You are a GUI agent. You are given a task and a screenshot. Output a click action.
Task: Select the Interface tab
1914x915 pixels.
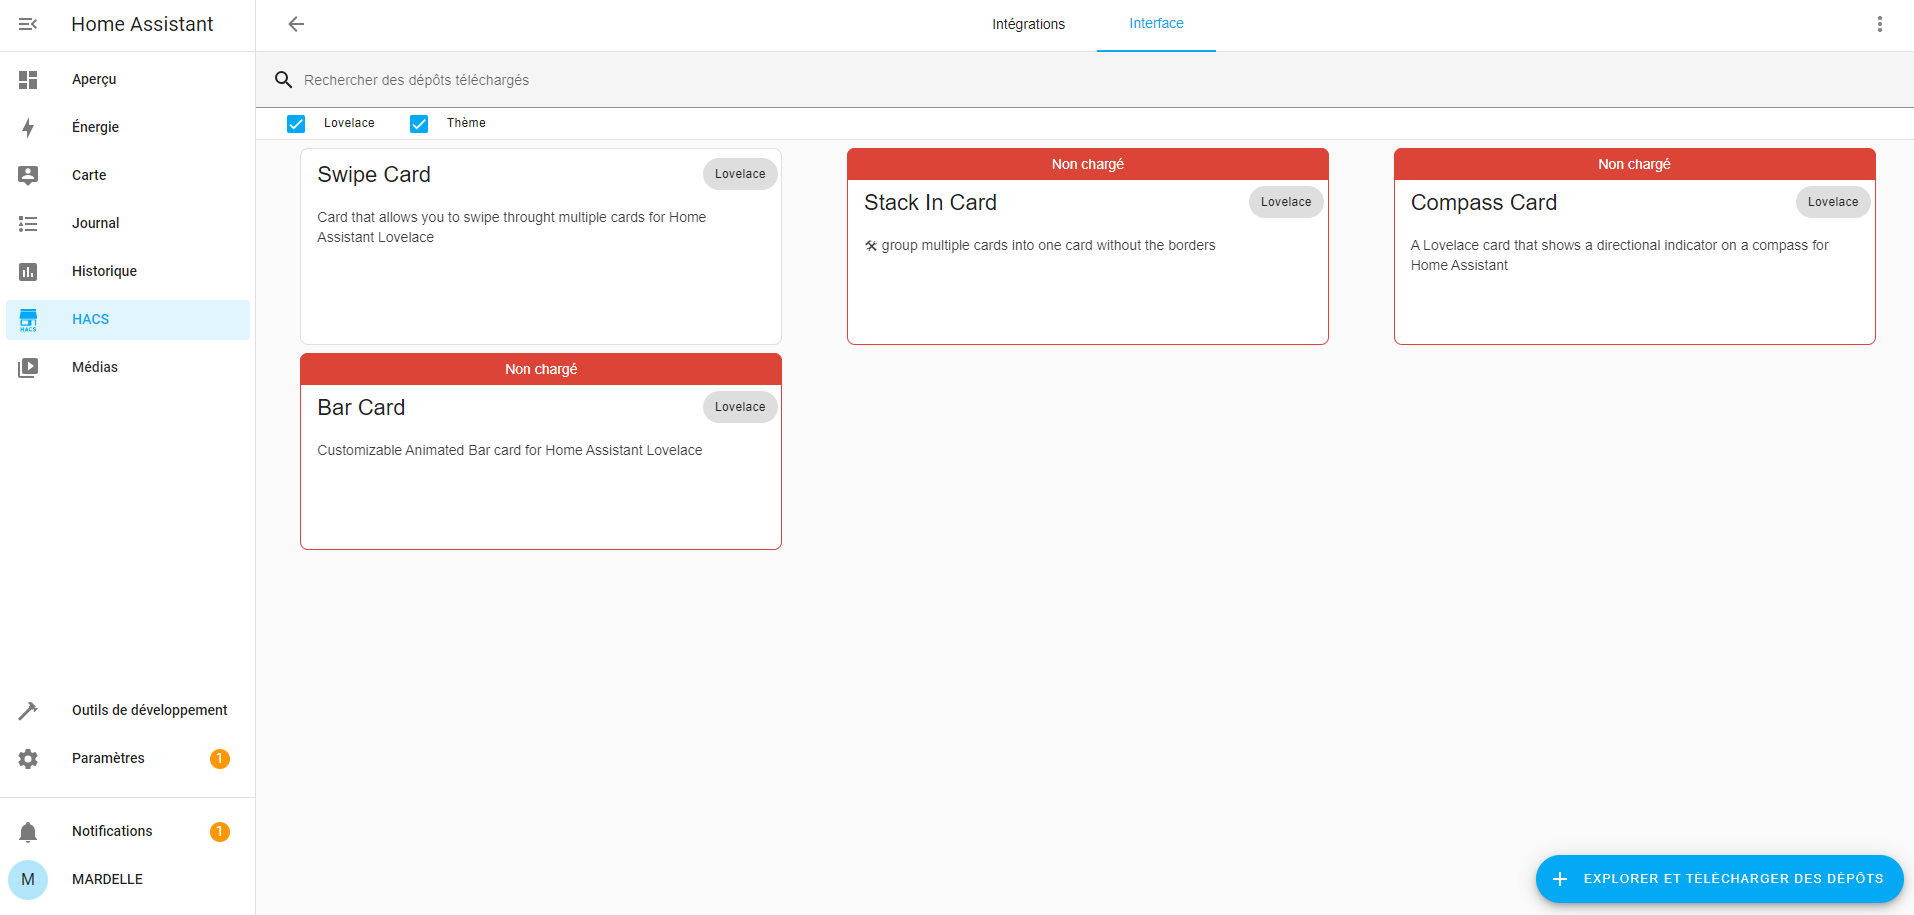tap(1156, 24)
